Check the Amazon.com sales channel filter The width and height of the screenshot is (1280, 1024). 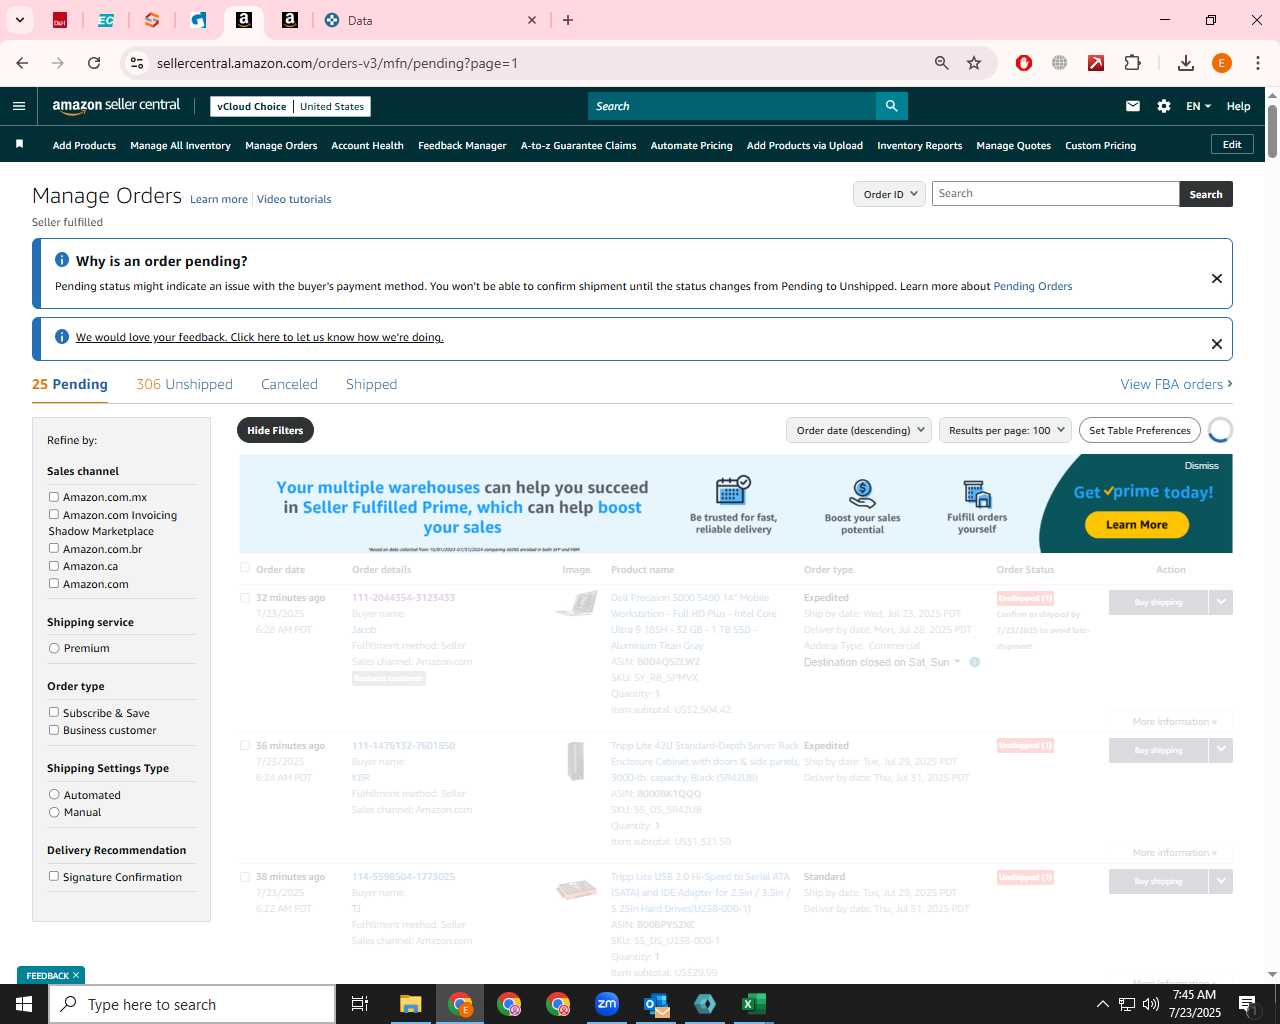pyautogui.click(x=54, y=584)
